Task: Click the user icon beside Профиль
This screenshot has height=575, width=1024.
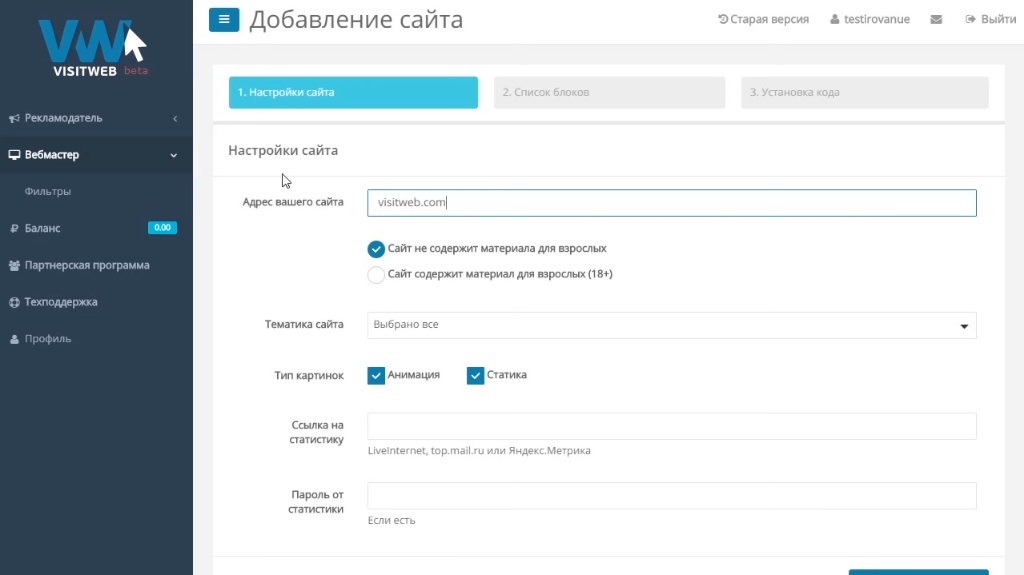Action: 14,339
